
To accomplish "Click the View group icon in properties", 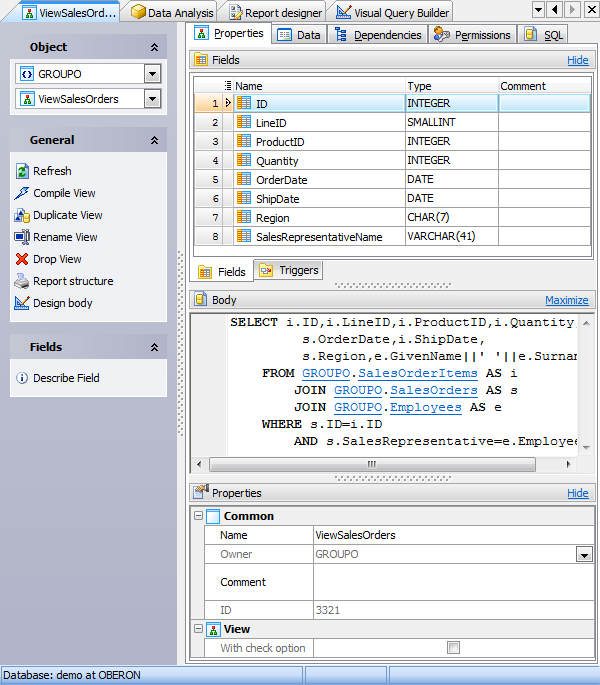I will (x=213, y=630).
